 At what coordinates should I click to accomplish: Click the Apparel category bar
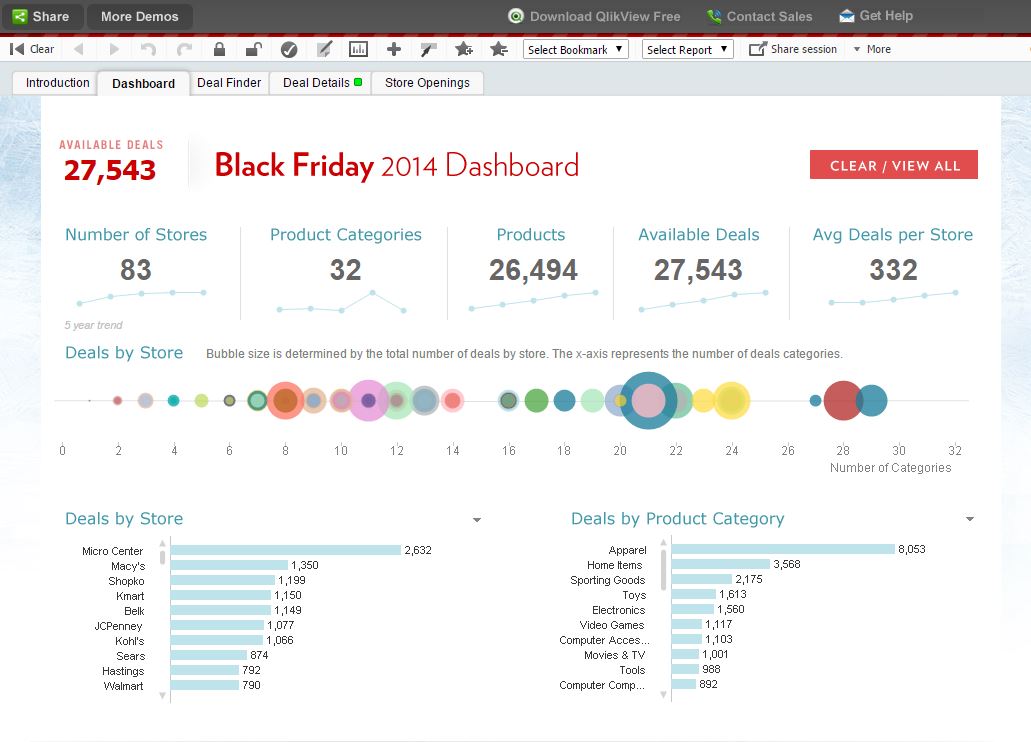pos(783,549)
